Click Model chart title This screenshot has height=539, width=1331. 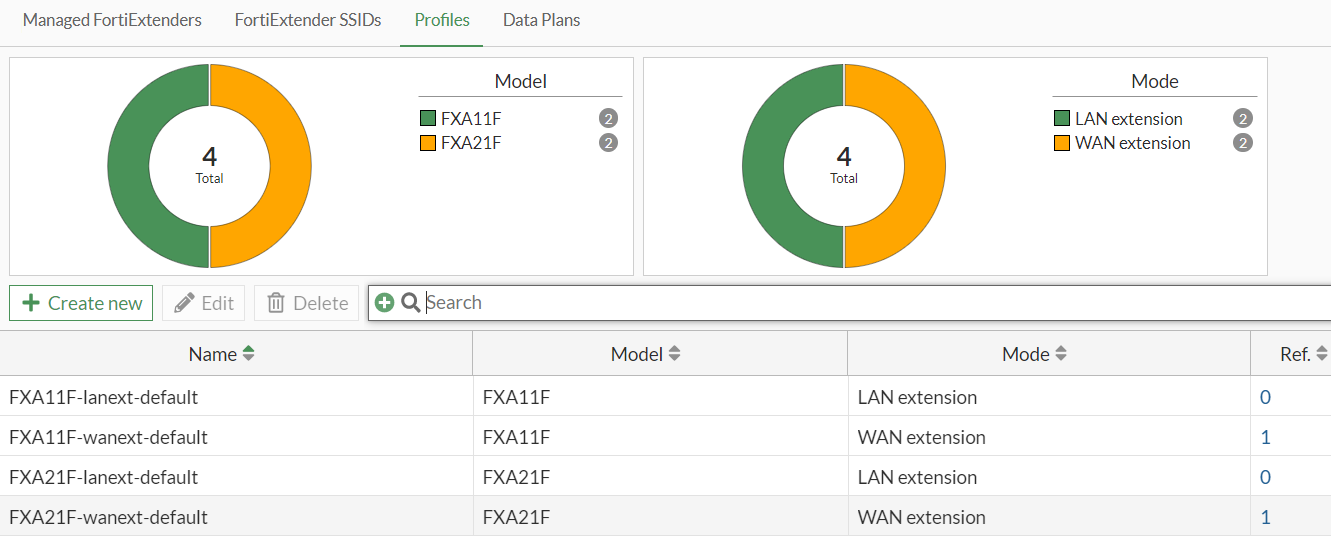[521, 81]
